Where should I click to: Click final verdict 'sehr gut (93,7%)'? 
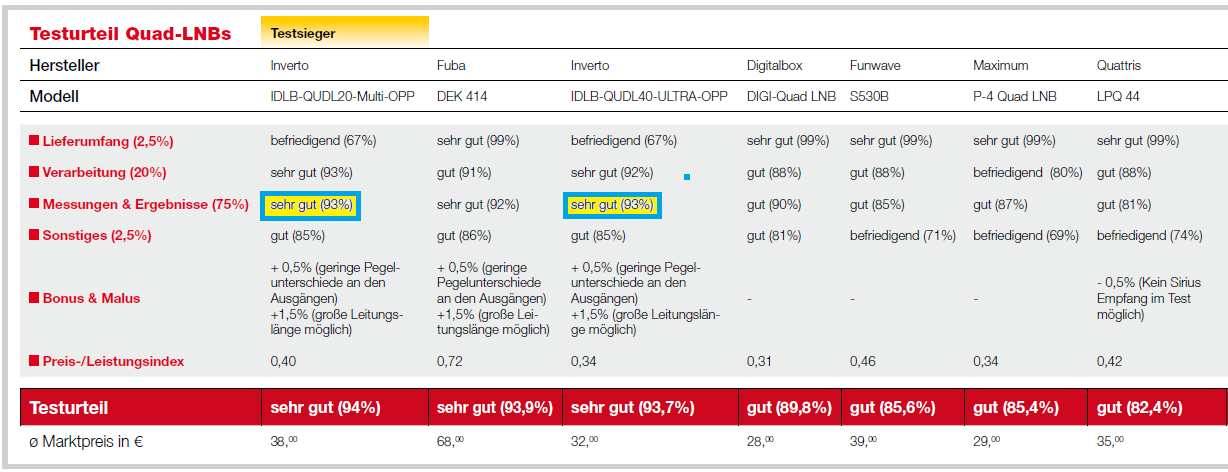coord(632,408)
